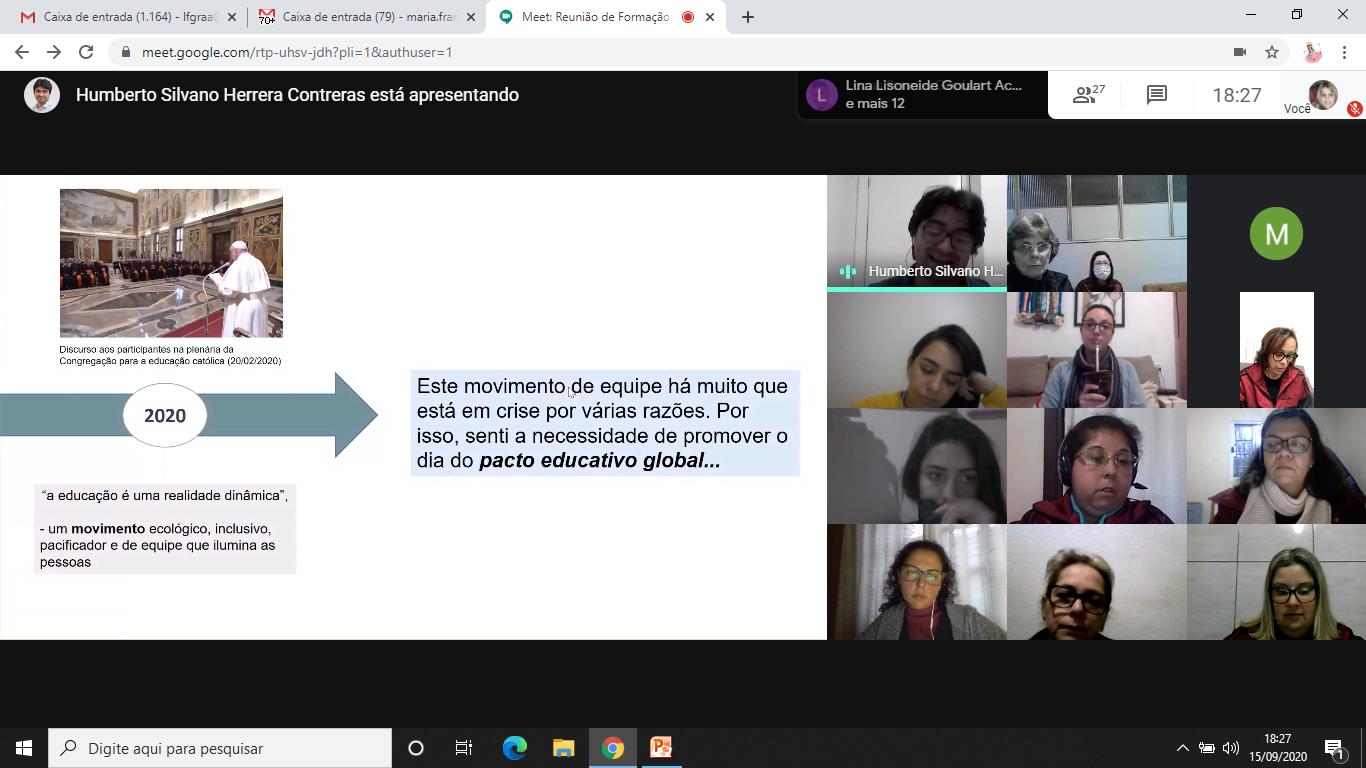Open the Chrome profile avatar

click(x=1313, y=52)
